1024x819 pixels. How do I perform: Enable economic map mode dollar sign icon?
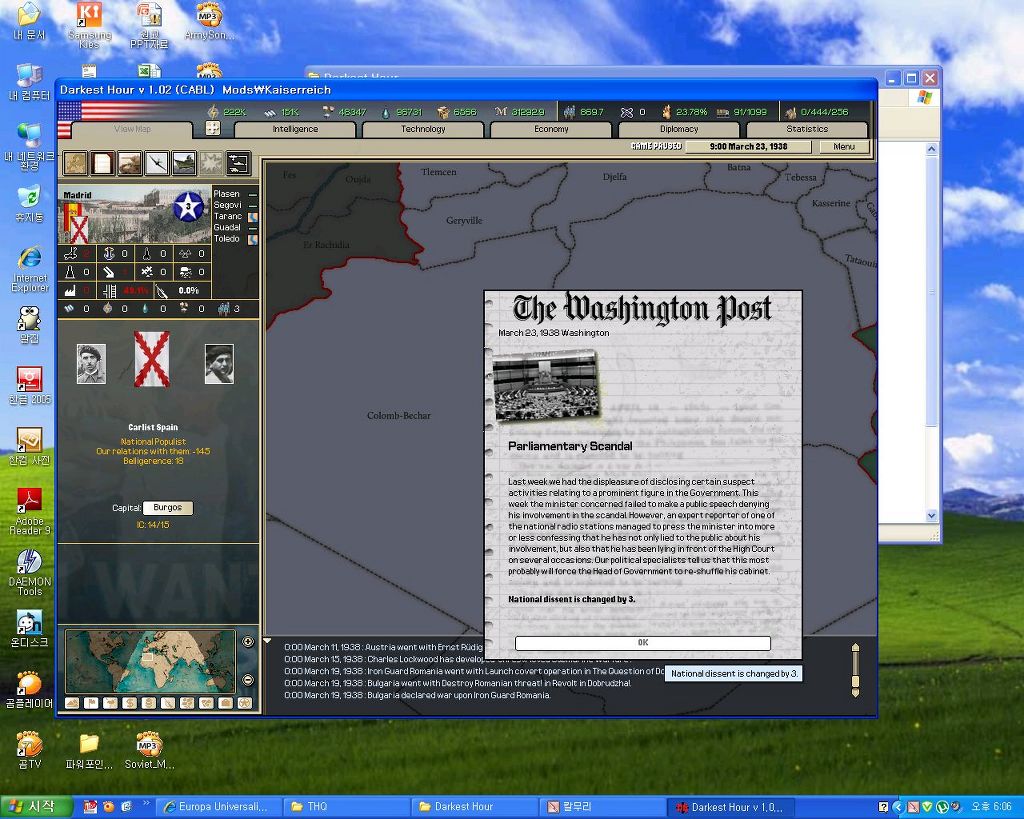(x=129, y=703)
